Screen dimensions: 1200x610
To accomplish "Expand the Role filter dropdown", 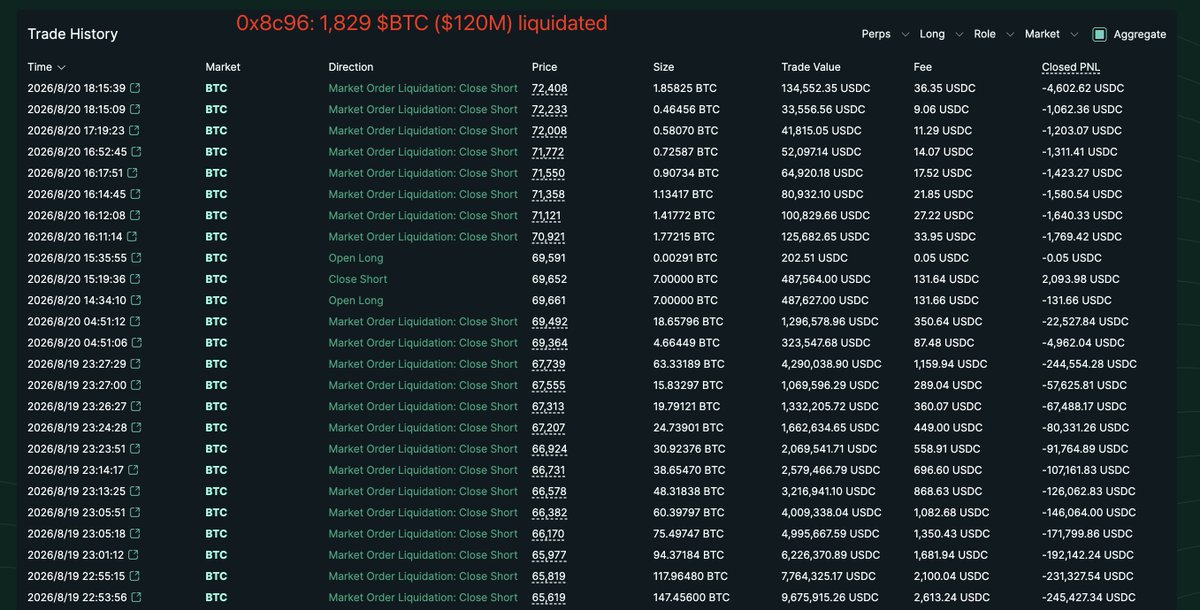I will pos(992,34).
